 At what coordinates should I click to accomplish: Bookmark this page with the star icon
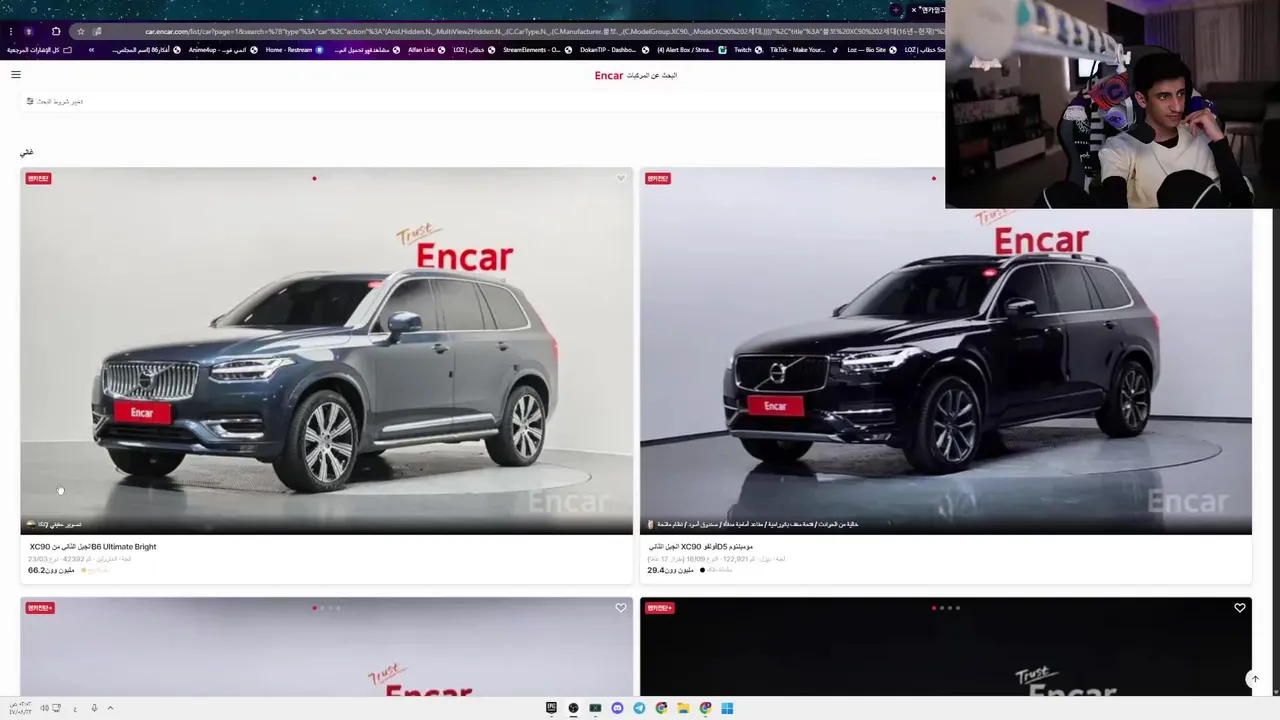(x=81, y=31)
